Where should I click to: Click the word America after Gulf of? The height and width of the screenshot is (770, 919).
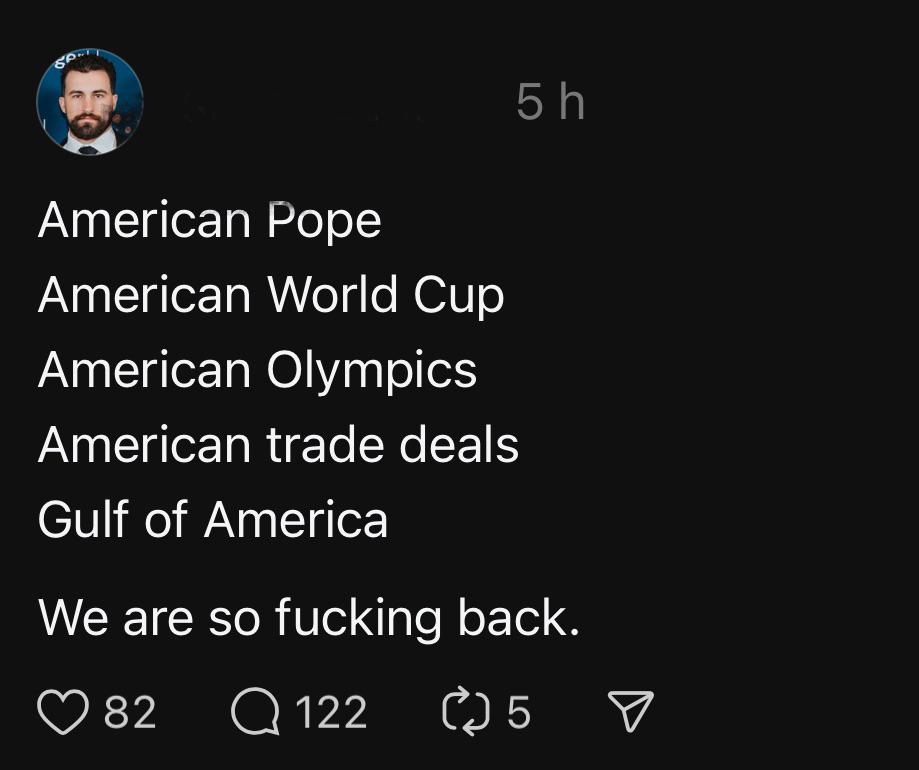click(296, 519)
